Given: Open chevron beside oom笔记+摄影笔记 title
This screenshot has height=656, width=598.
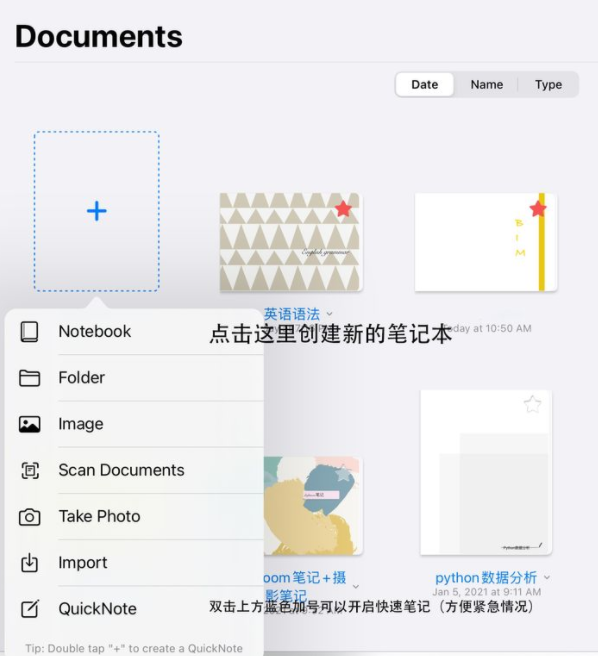Looking at the screenshot, I should tap(356, 587).
